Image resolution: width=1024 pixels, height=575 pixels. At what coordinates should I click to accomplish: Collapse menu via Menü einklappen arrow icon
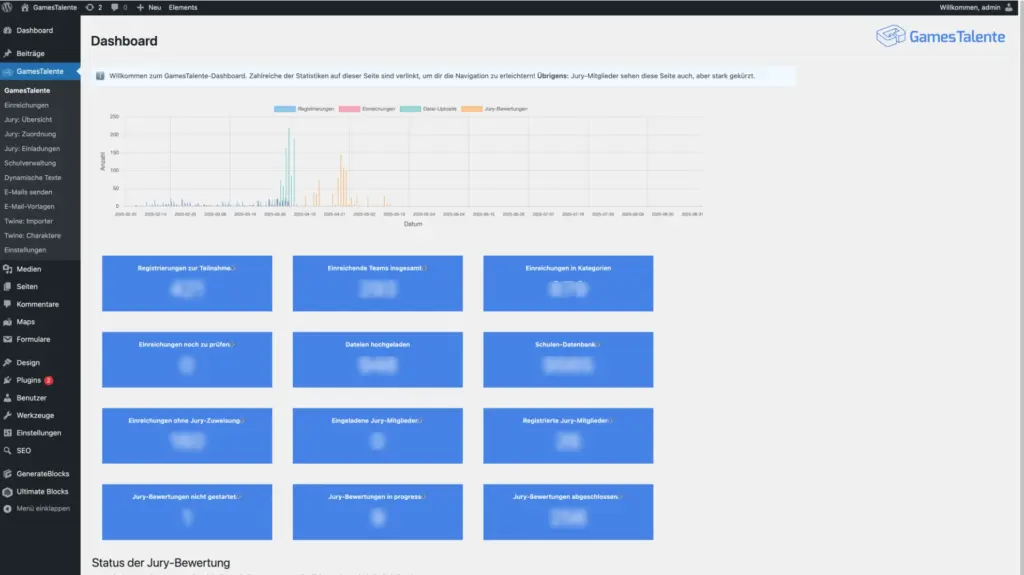[x=8, y=508]
